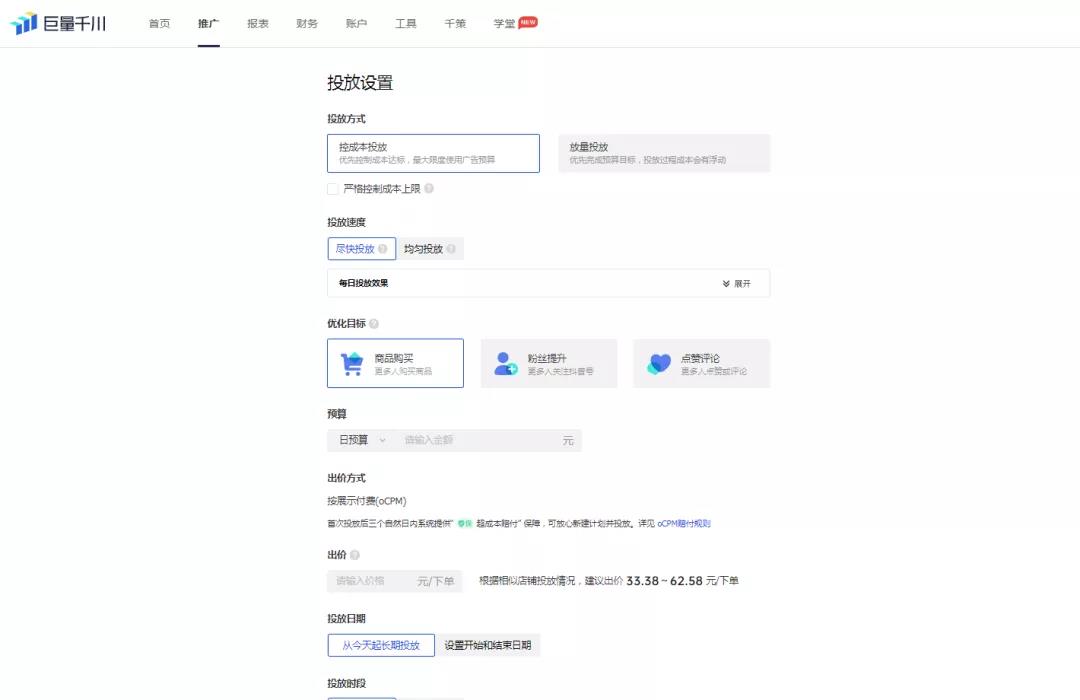Viewport: 1080px width, 700px height.
Task: Open the oCPM赔付规则 link
Action: (684, 523)
